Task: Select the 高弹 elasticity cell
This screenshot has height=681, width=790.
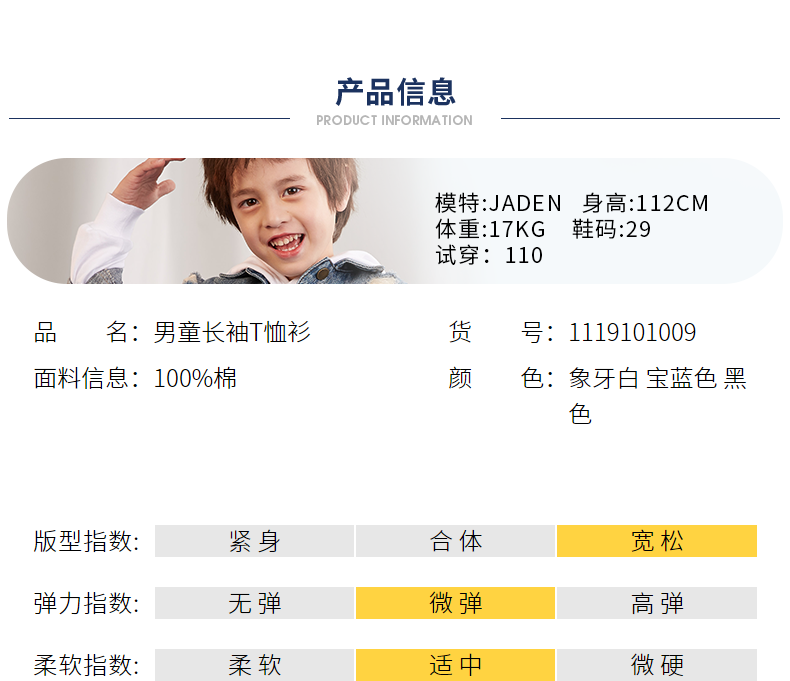Action: coord(657,603)
